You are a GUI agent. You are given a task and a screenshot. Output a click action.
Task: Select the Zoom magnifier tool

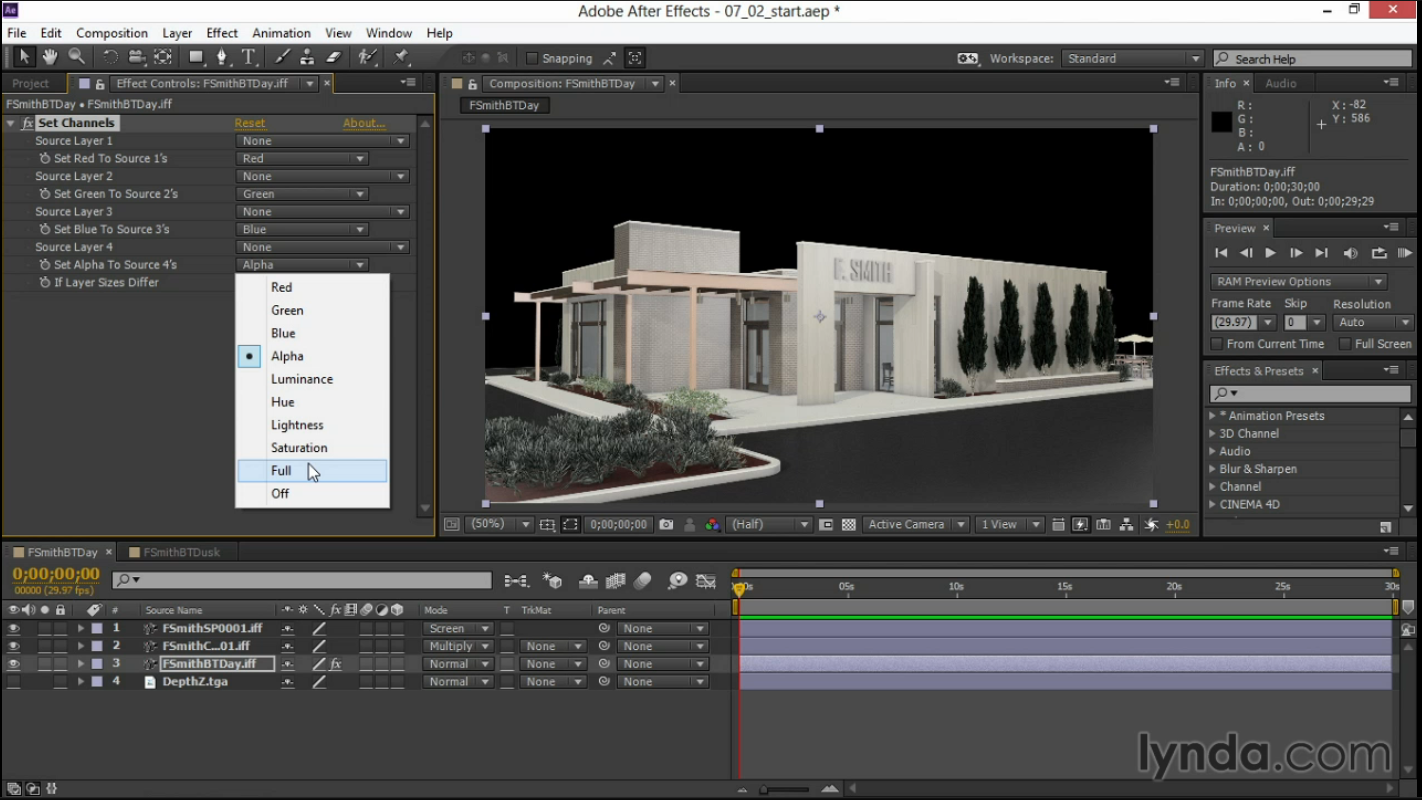[76, 57]
